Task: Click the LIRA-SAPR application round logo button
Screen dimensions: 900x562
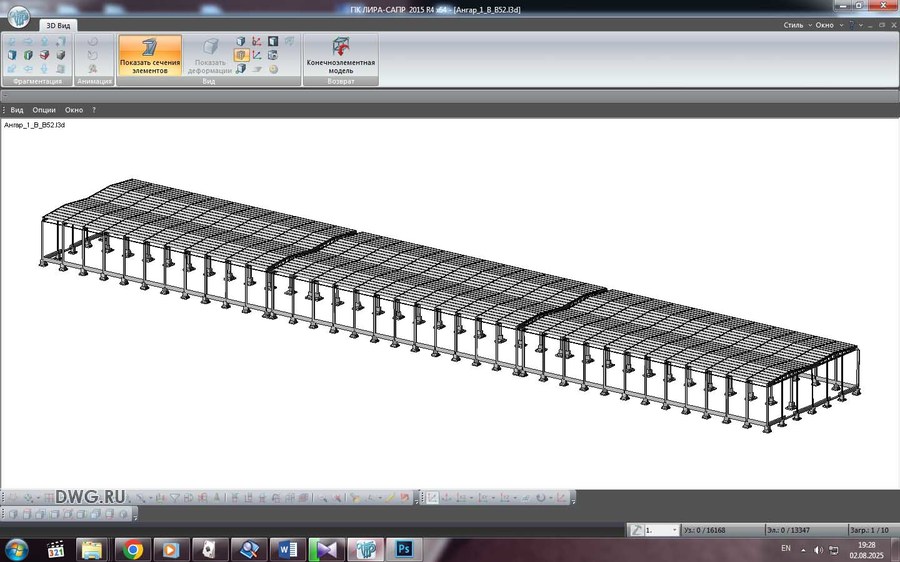Action: pyautogui.click(x=19, y=19)
